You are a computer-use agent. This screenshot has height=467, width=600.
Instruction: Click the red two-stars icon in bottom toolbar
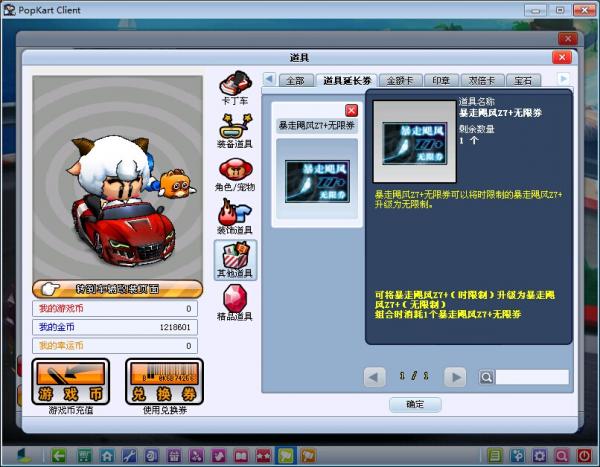pyautogui.click(x=264, y=456)
